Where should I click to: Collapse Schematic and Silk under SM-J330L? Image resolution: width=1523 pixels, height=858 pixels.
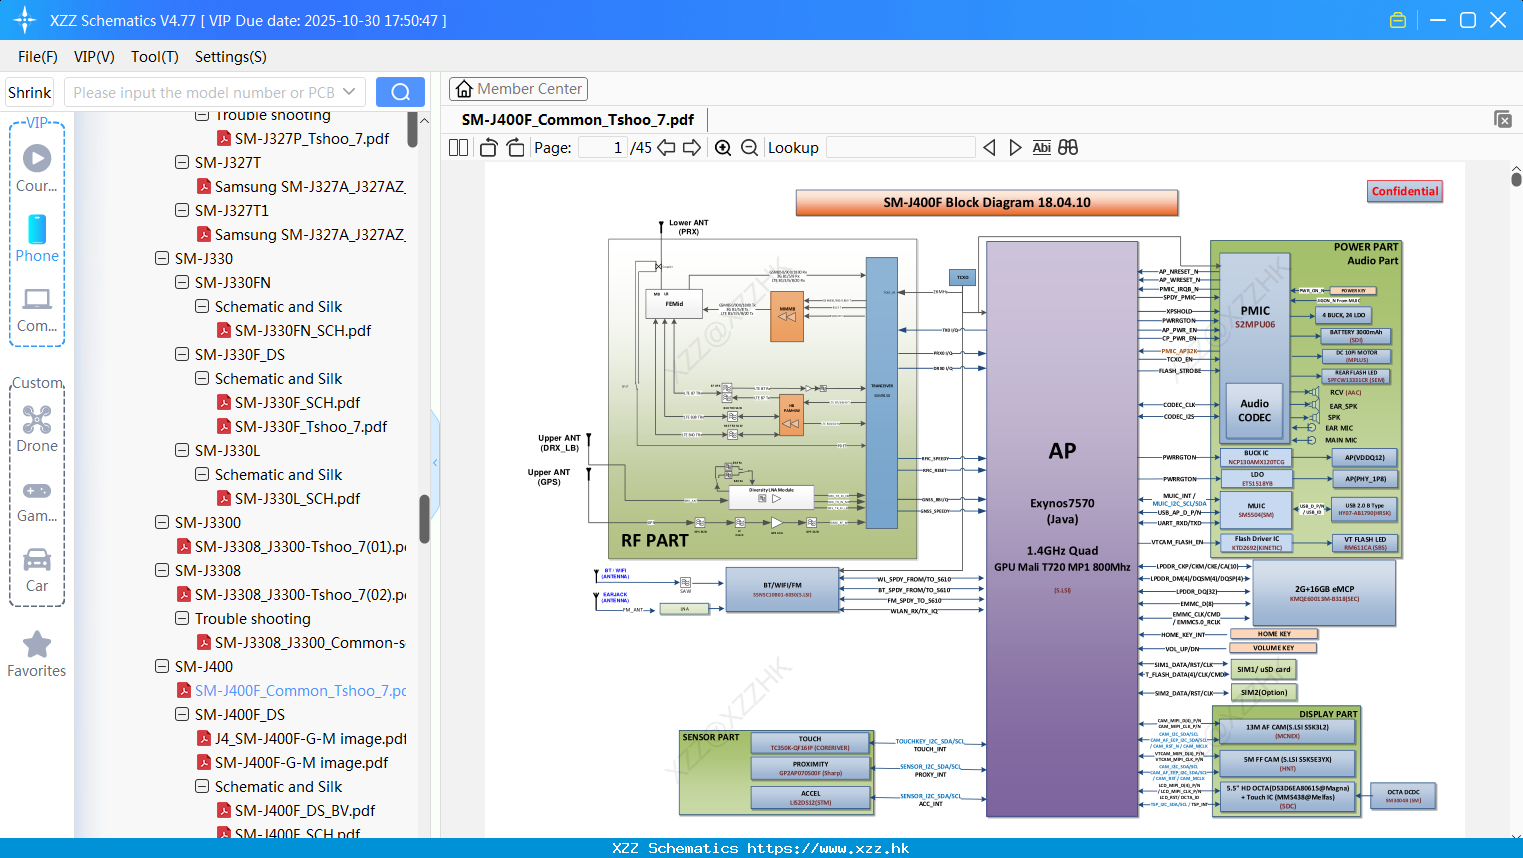tap(202, 474)
